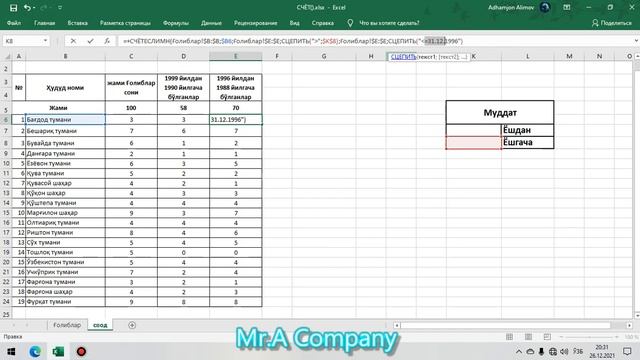Open the Разметка страницы tab

click(x=125, y=23)
